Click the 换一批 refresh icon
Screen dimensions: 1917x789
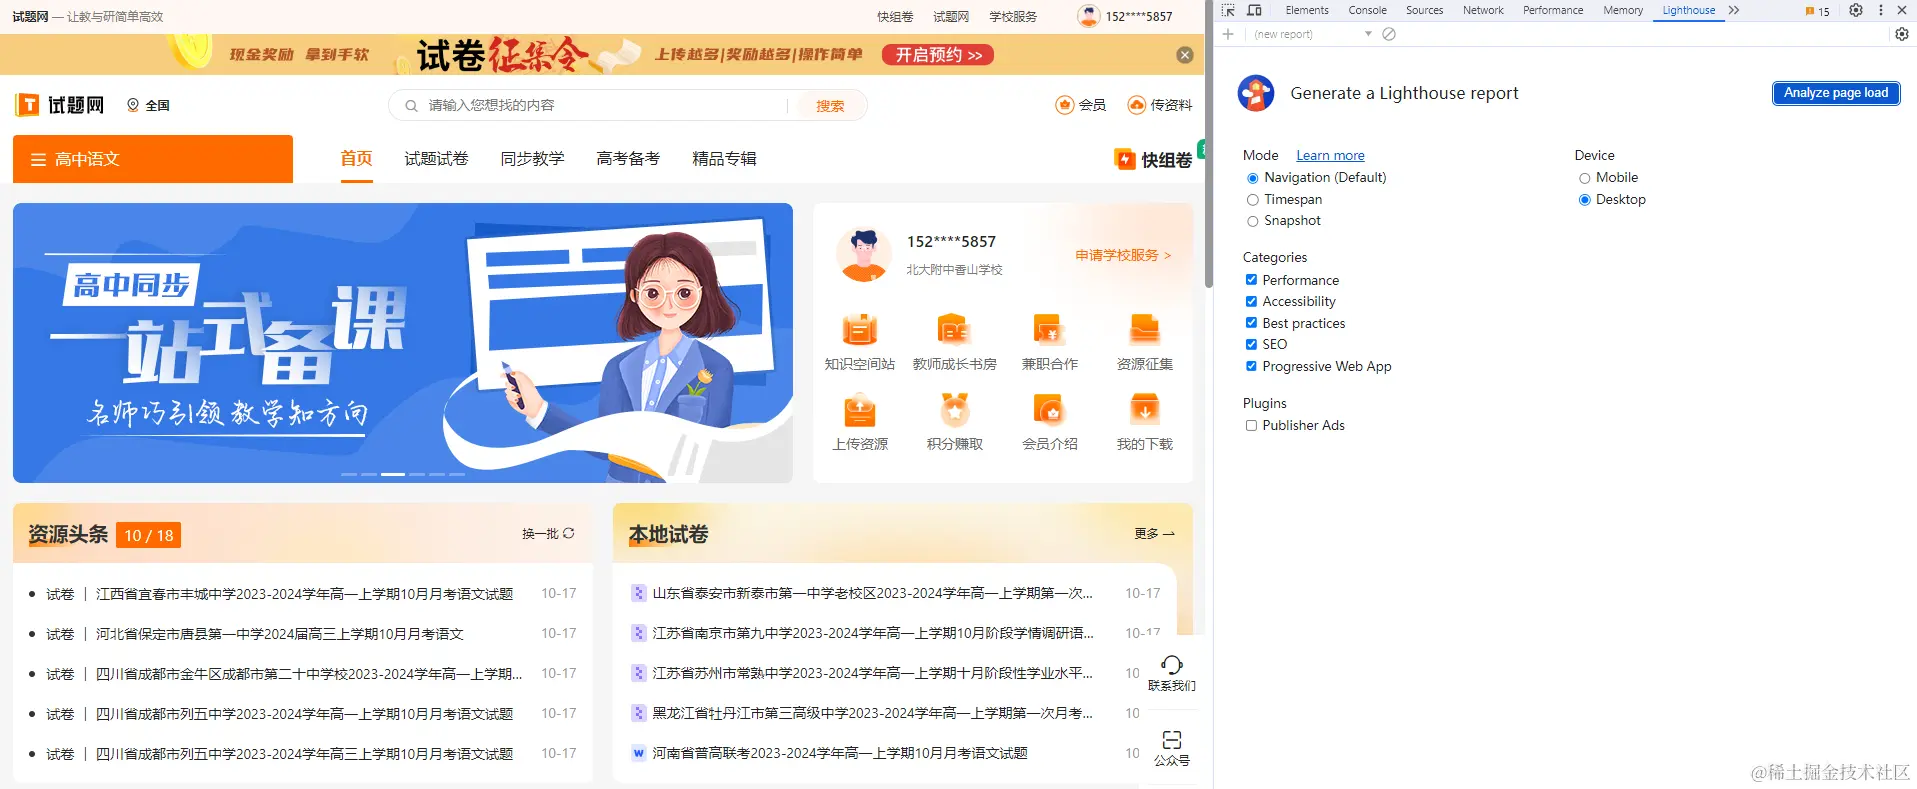pos(569,533)
